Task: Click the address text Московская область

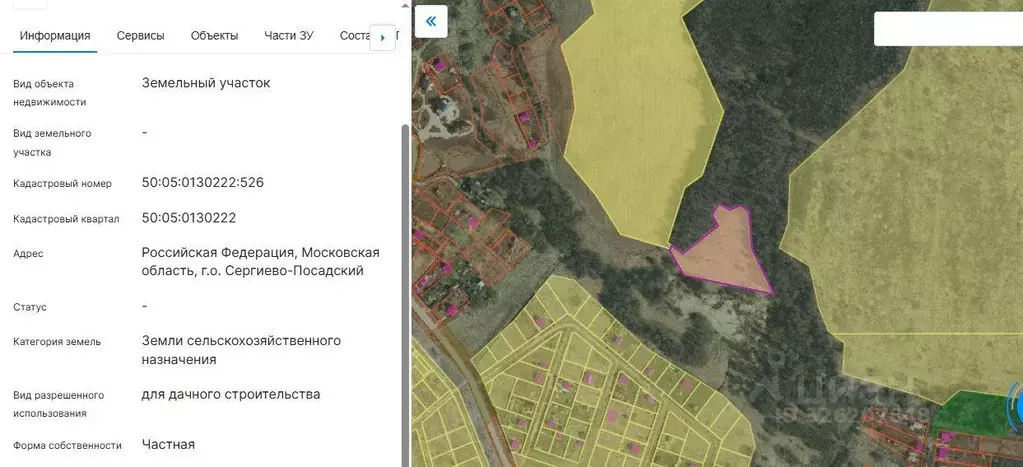Action: point(260,262)
